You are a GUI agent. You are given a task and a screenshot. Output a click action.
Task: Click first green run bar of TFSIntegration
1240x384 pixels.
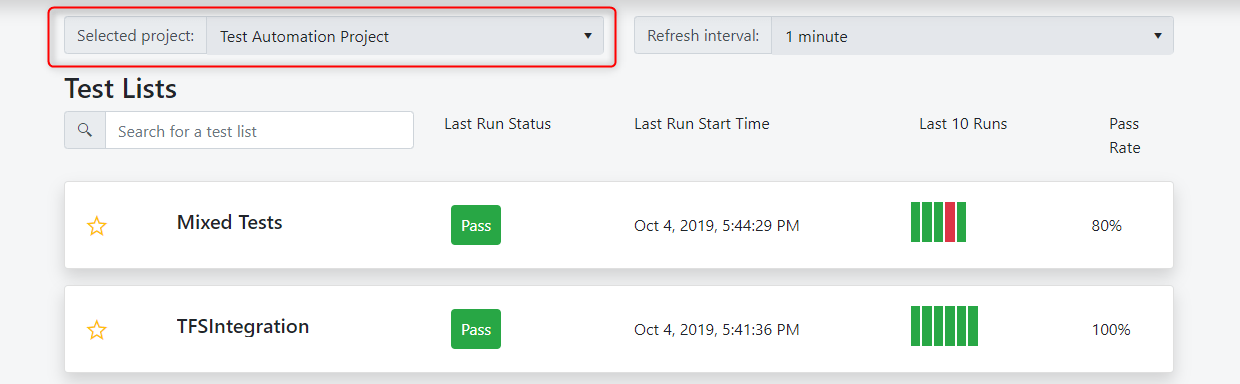[x=916, y=326]
